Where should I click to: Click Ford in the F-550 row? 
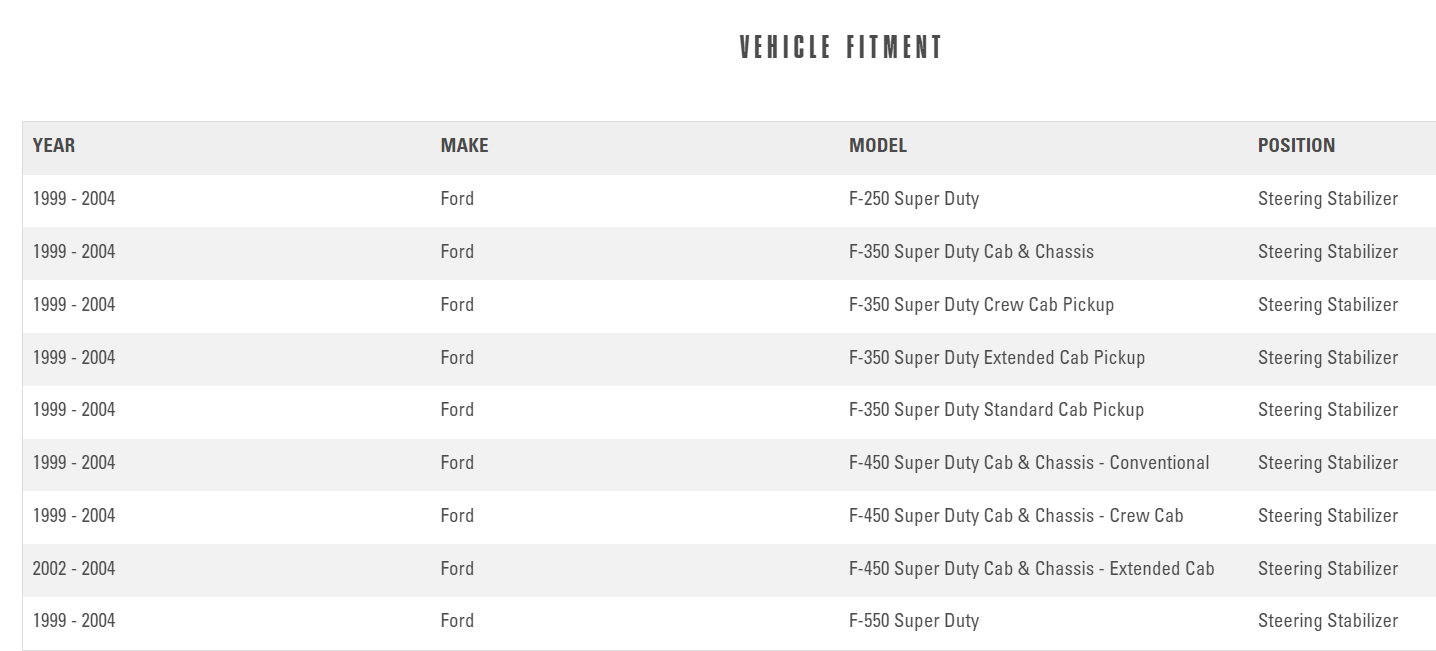click(457, 621)
